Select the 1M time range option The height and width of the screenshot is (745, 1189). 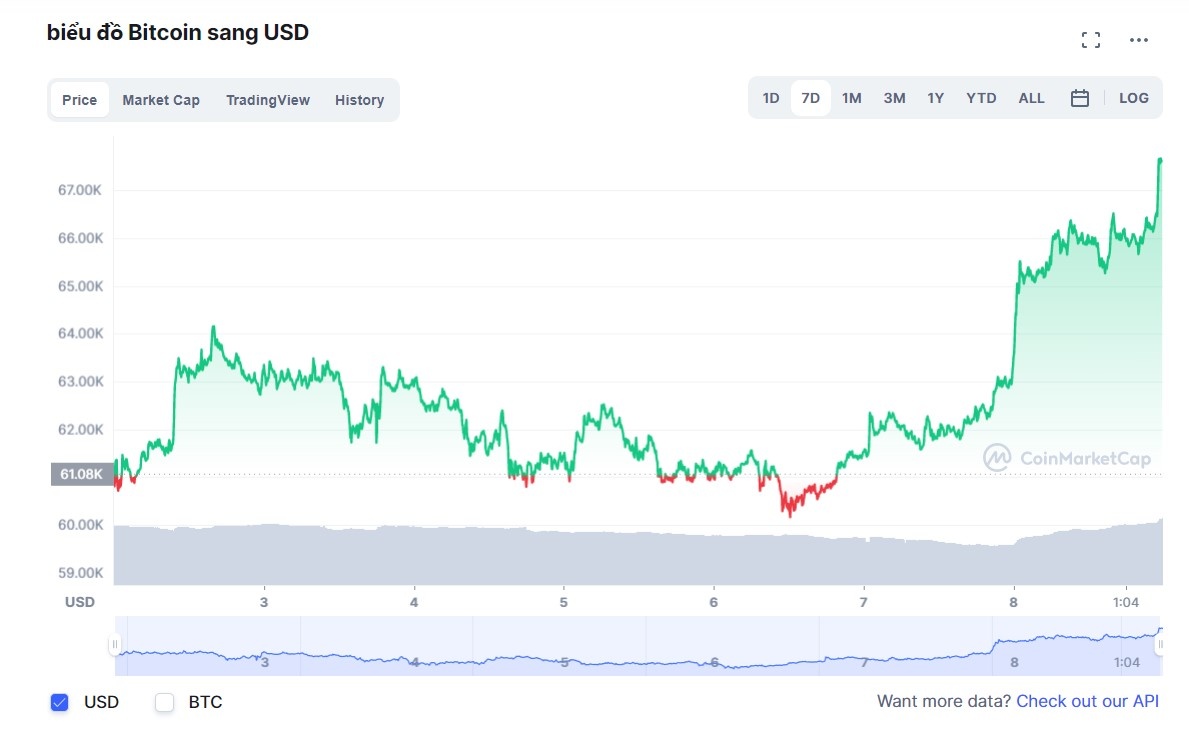tap(851, 97)
